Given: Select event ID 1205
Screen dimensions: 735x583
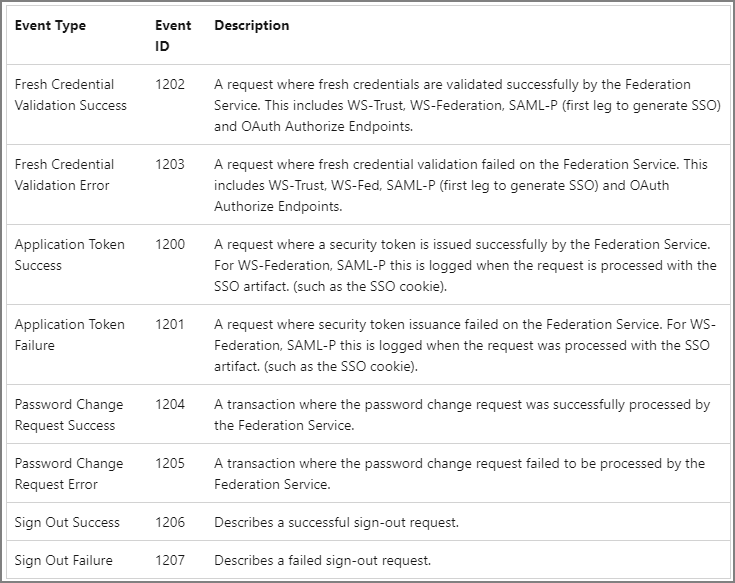Looking at the screenshot, I should click(x=170, y=464).
